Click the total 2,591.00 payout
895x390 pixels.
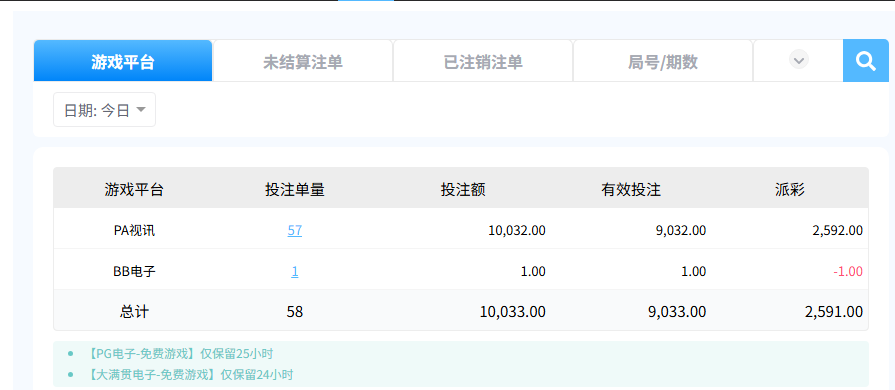coord(834,312)
